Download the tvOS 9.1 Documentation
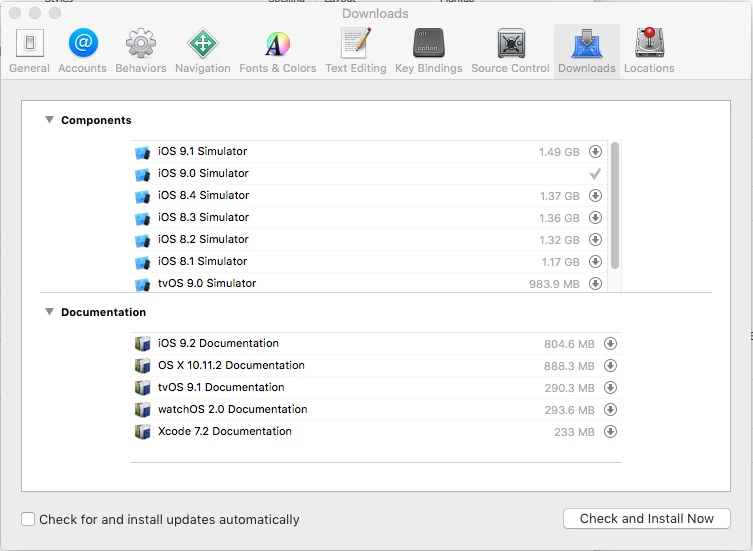The width and height of the screenshot is (753, 551). (x=610, y=388)
